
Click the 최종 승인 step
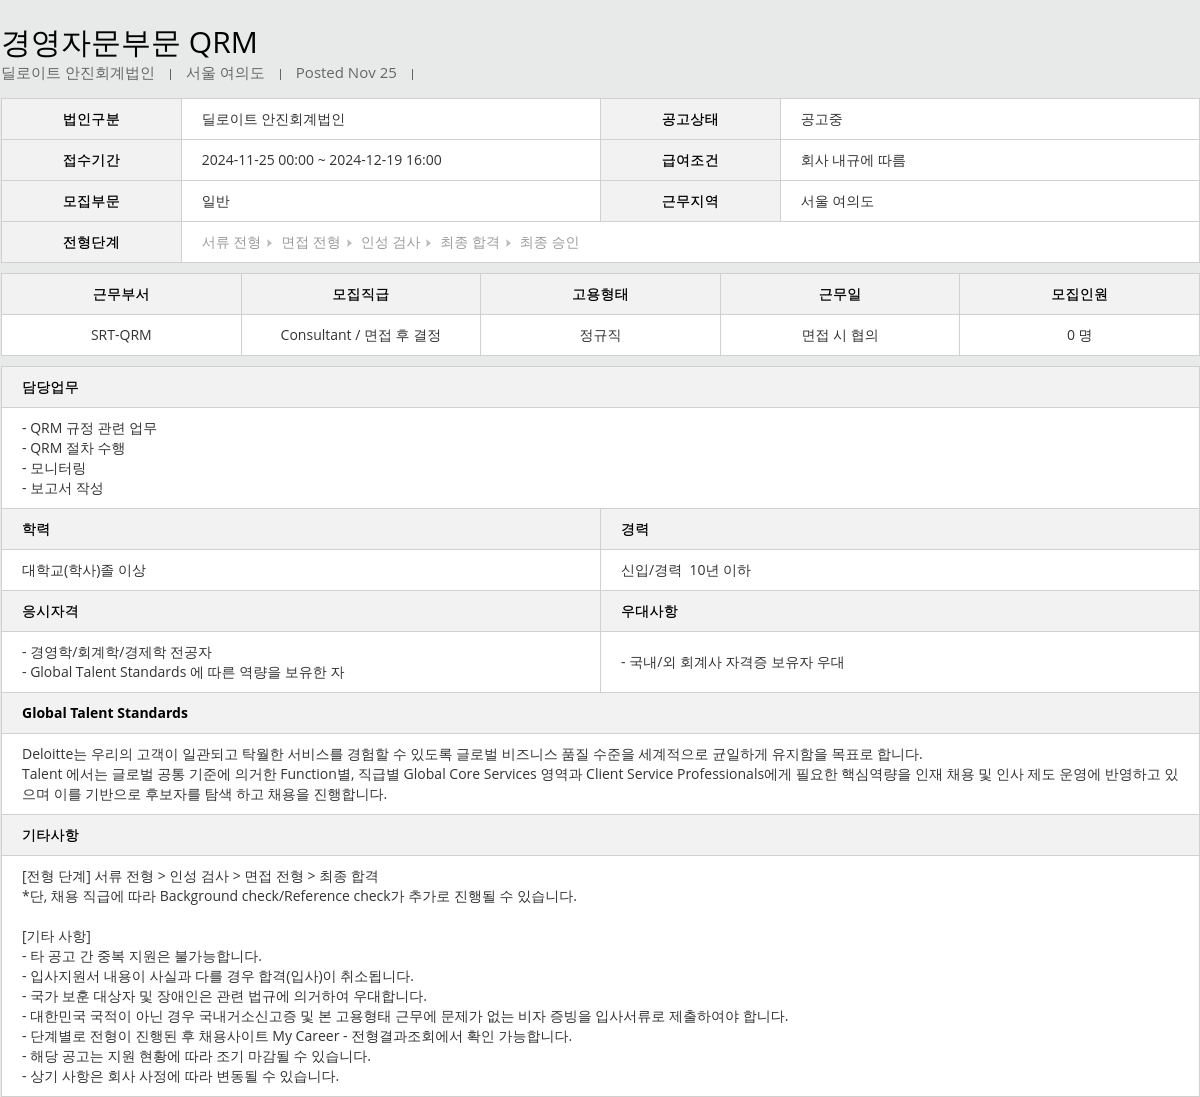pos(549,242)
